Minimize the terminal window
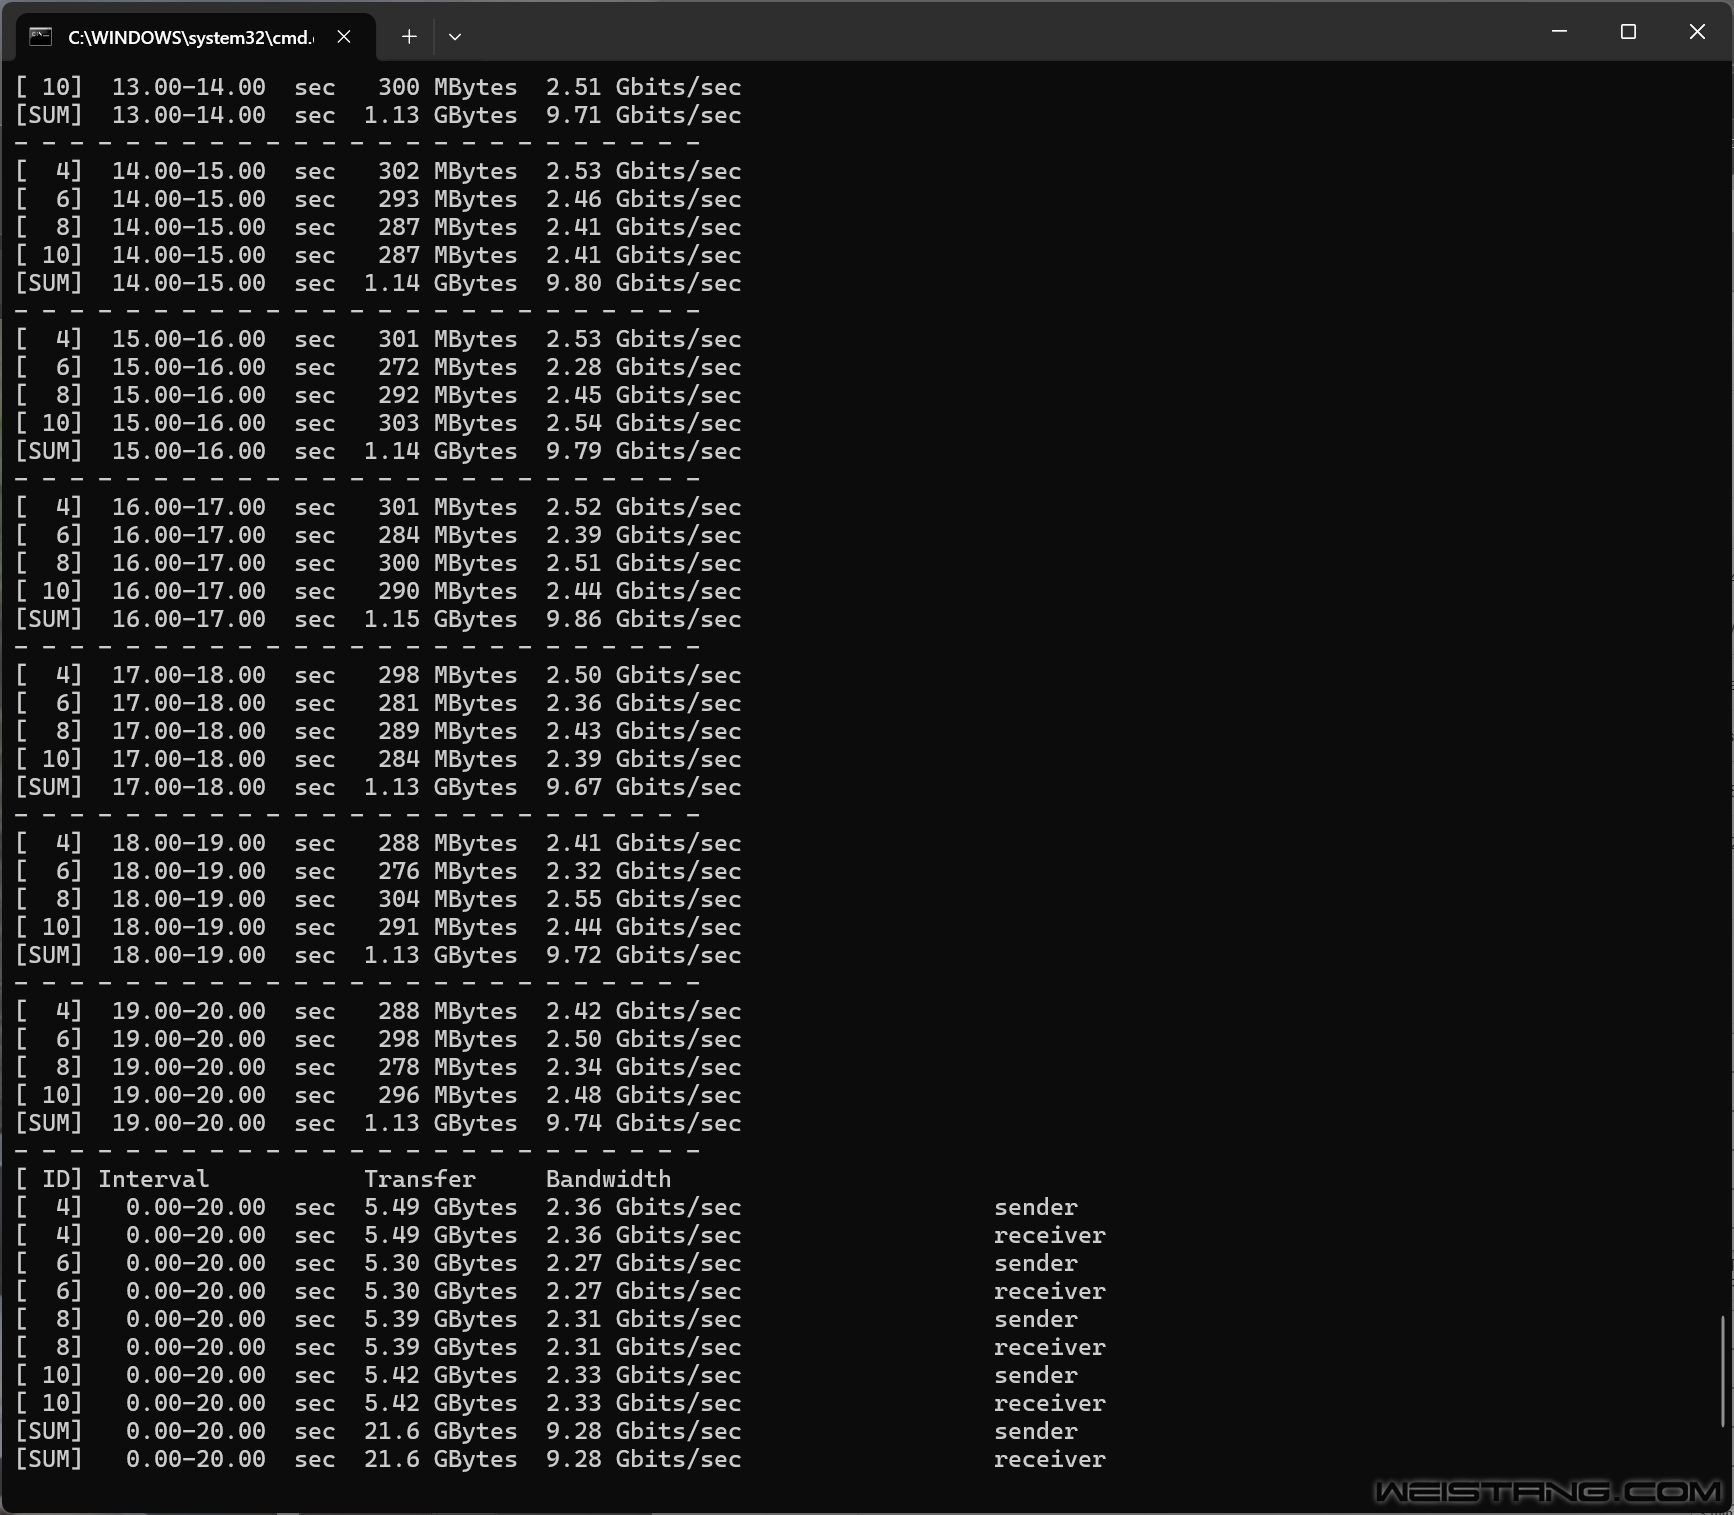 pyautogui.click(x=1559, y=32)
